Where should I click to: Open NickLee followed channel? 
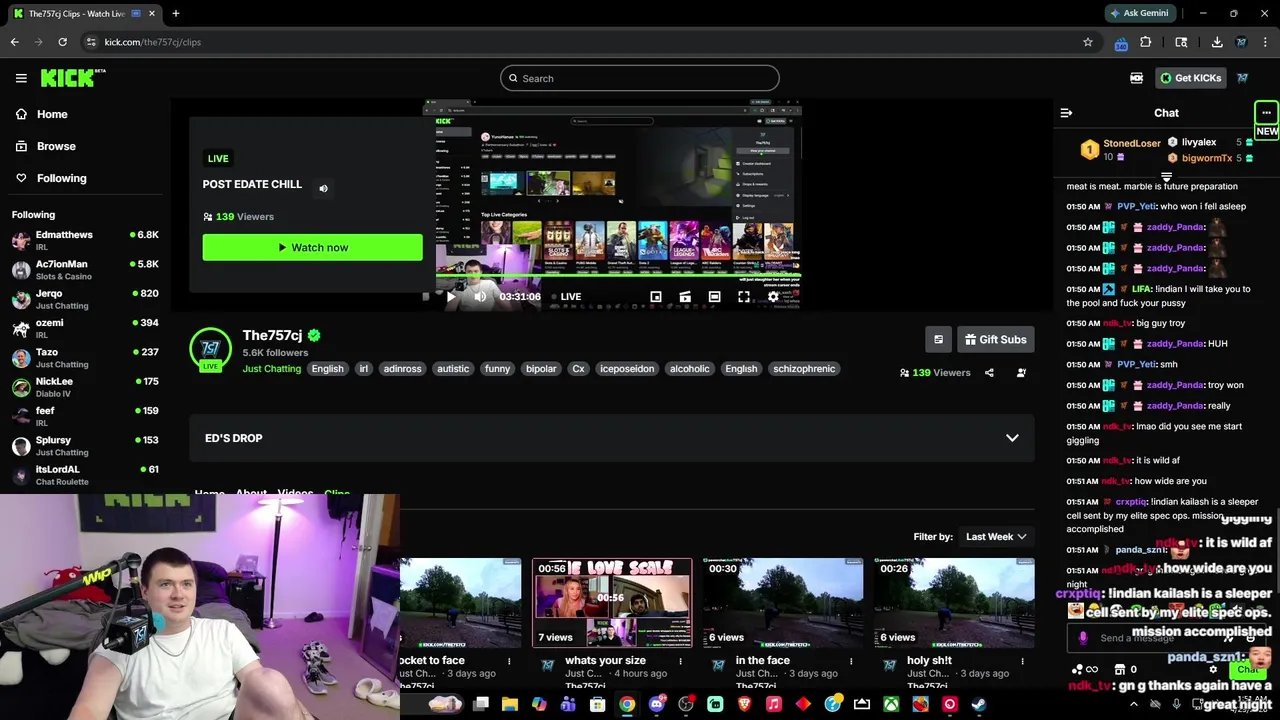[x=85, y=387]
